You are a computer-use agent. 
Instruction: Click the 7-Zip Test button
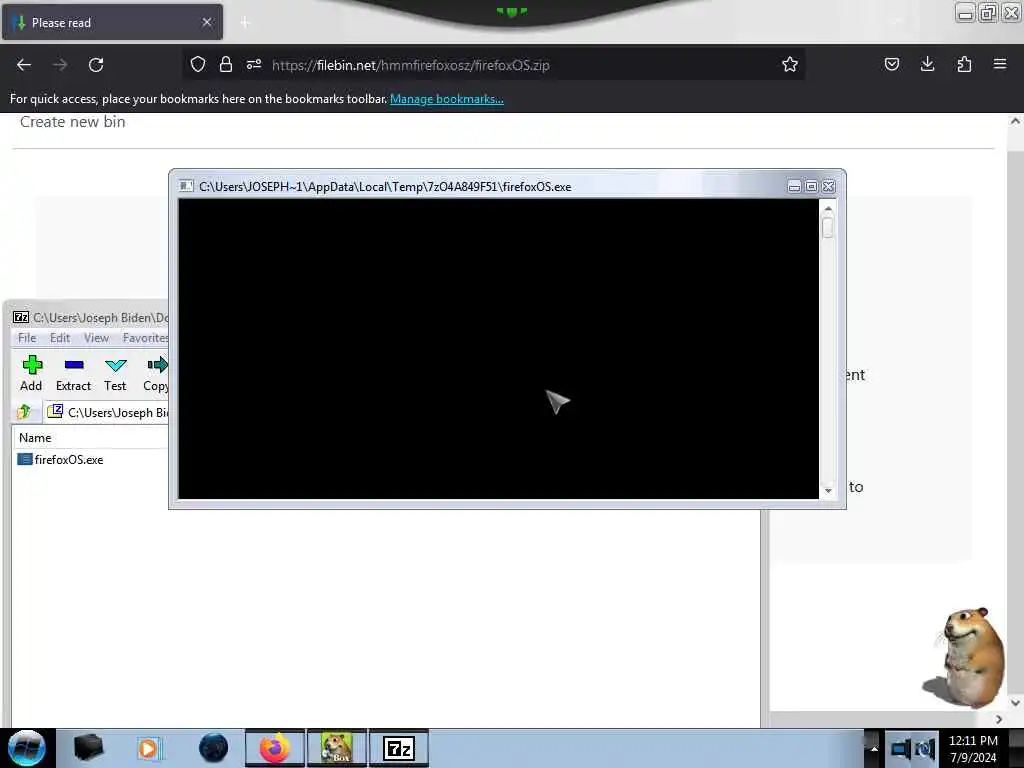tap(115, 374)
